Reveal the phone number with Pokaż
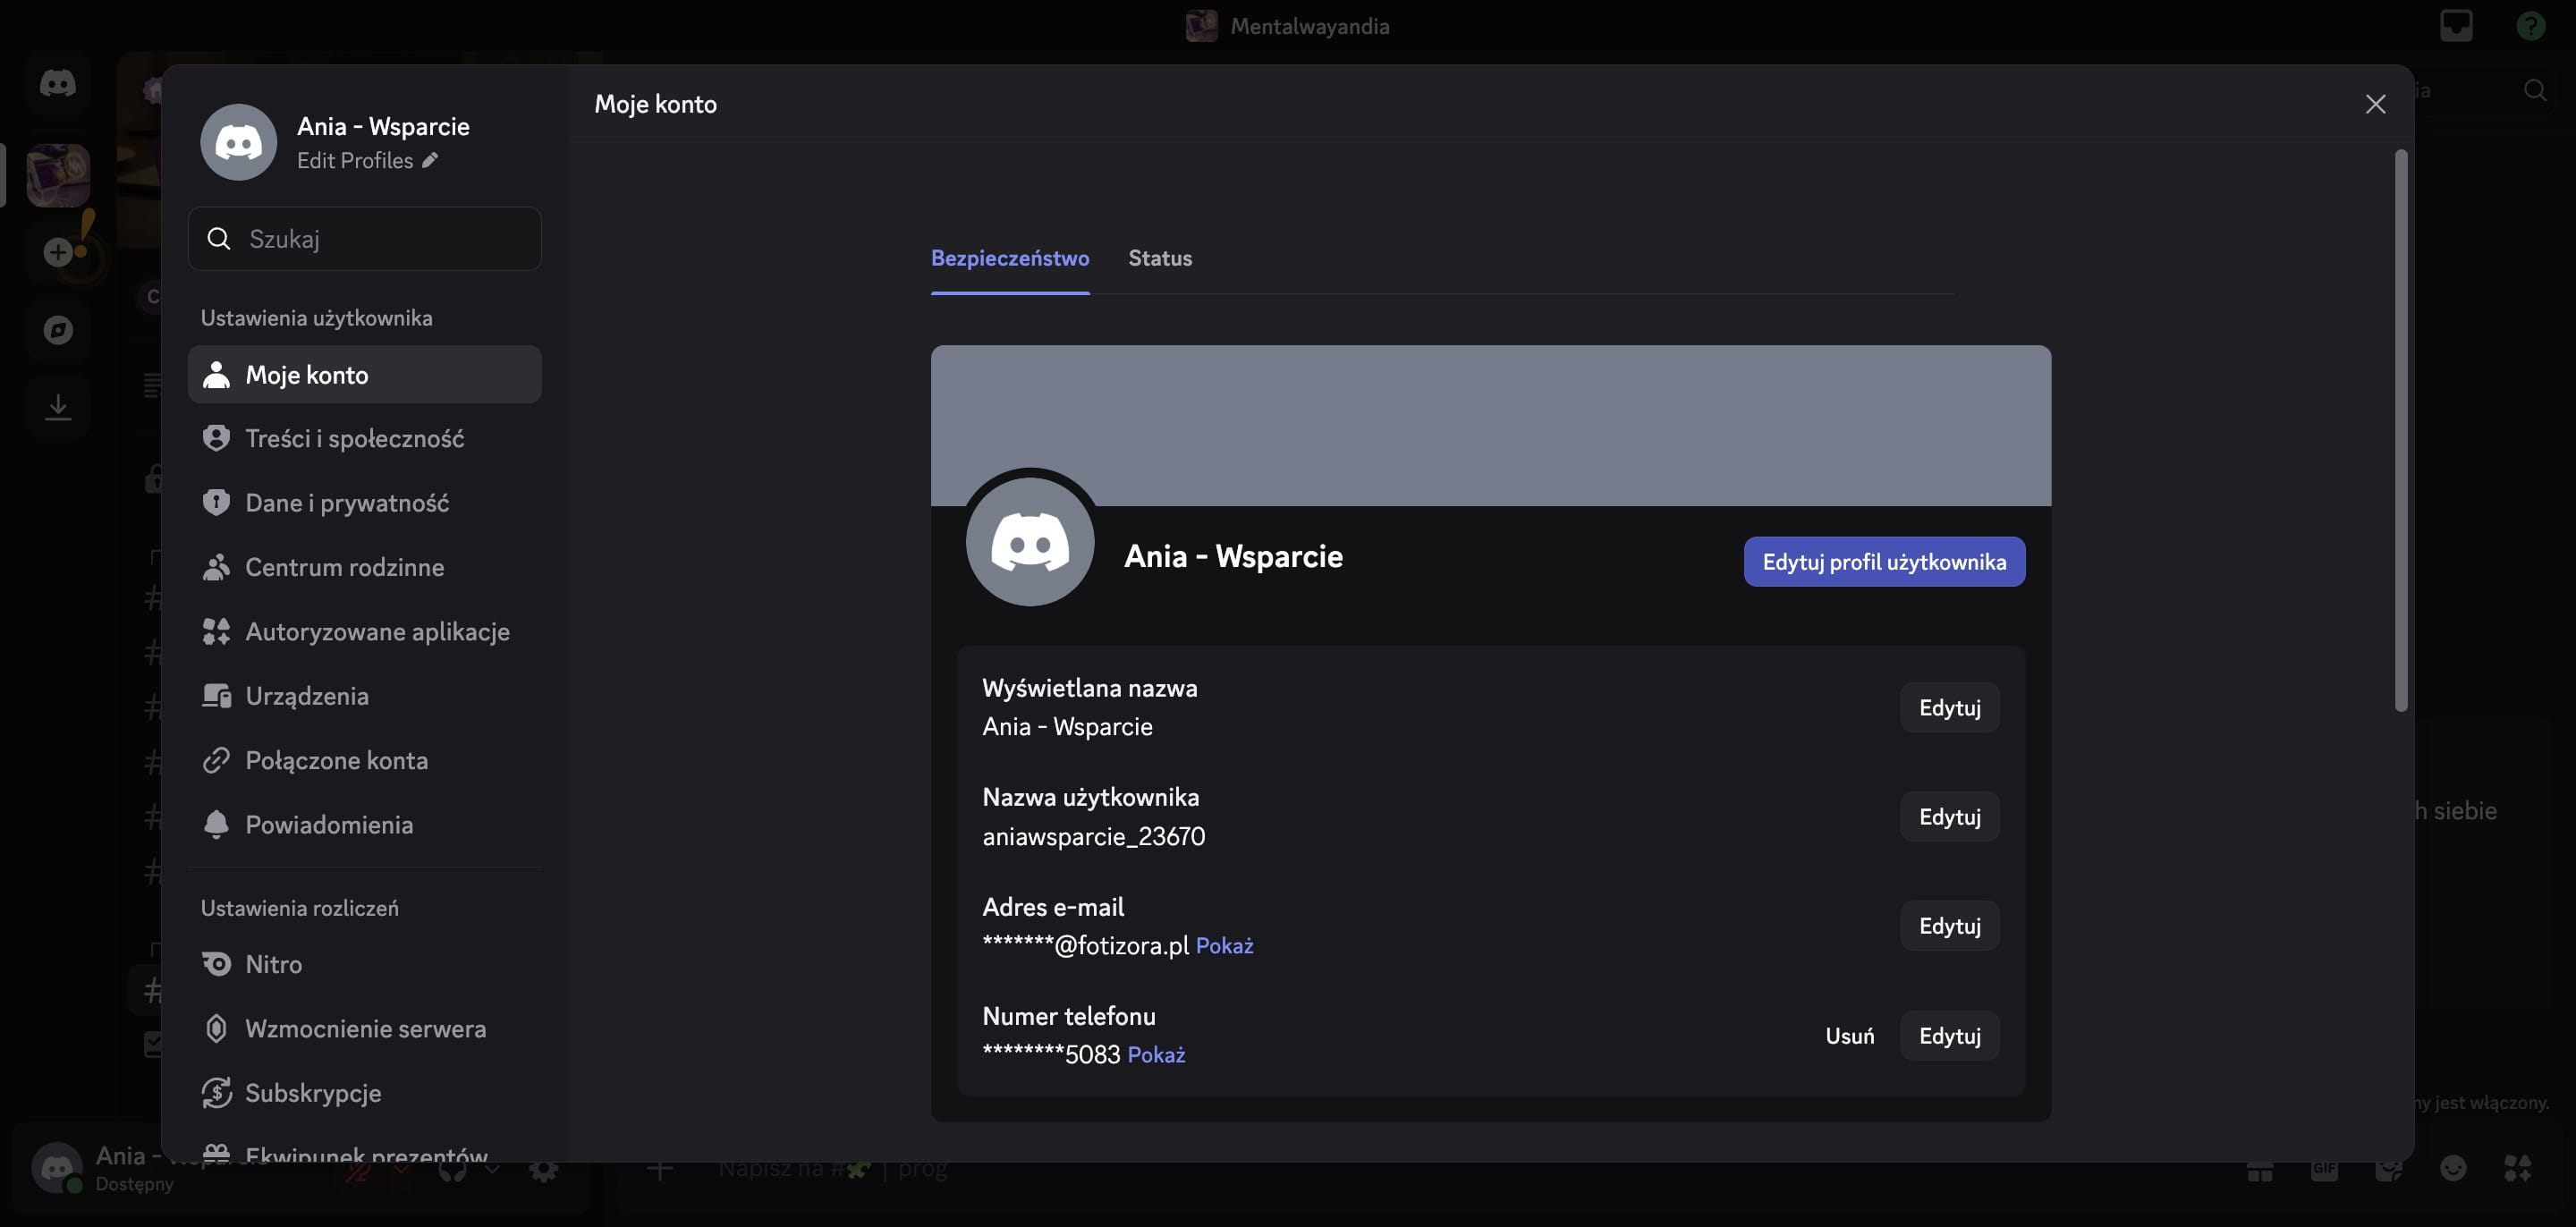The width and height of the screenshot is (2576, 1227). coord(1156,1054)
